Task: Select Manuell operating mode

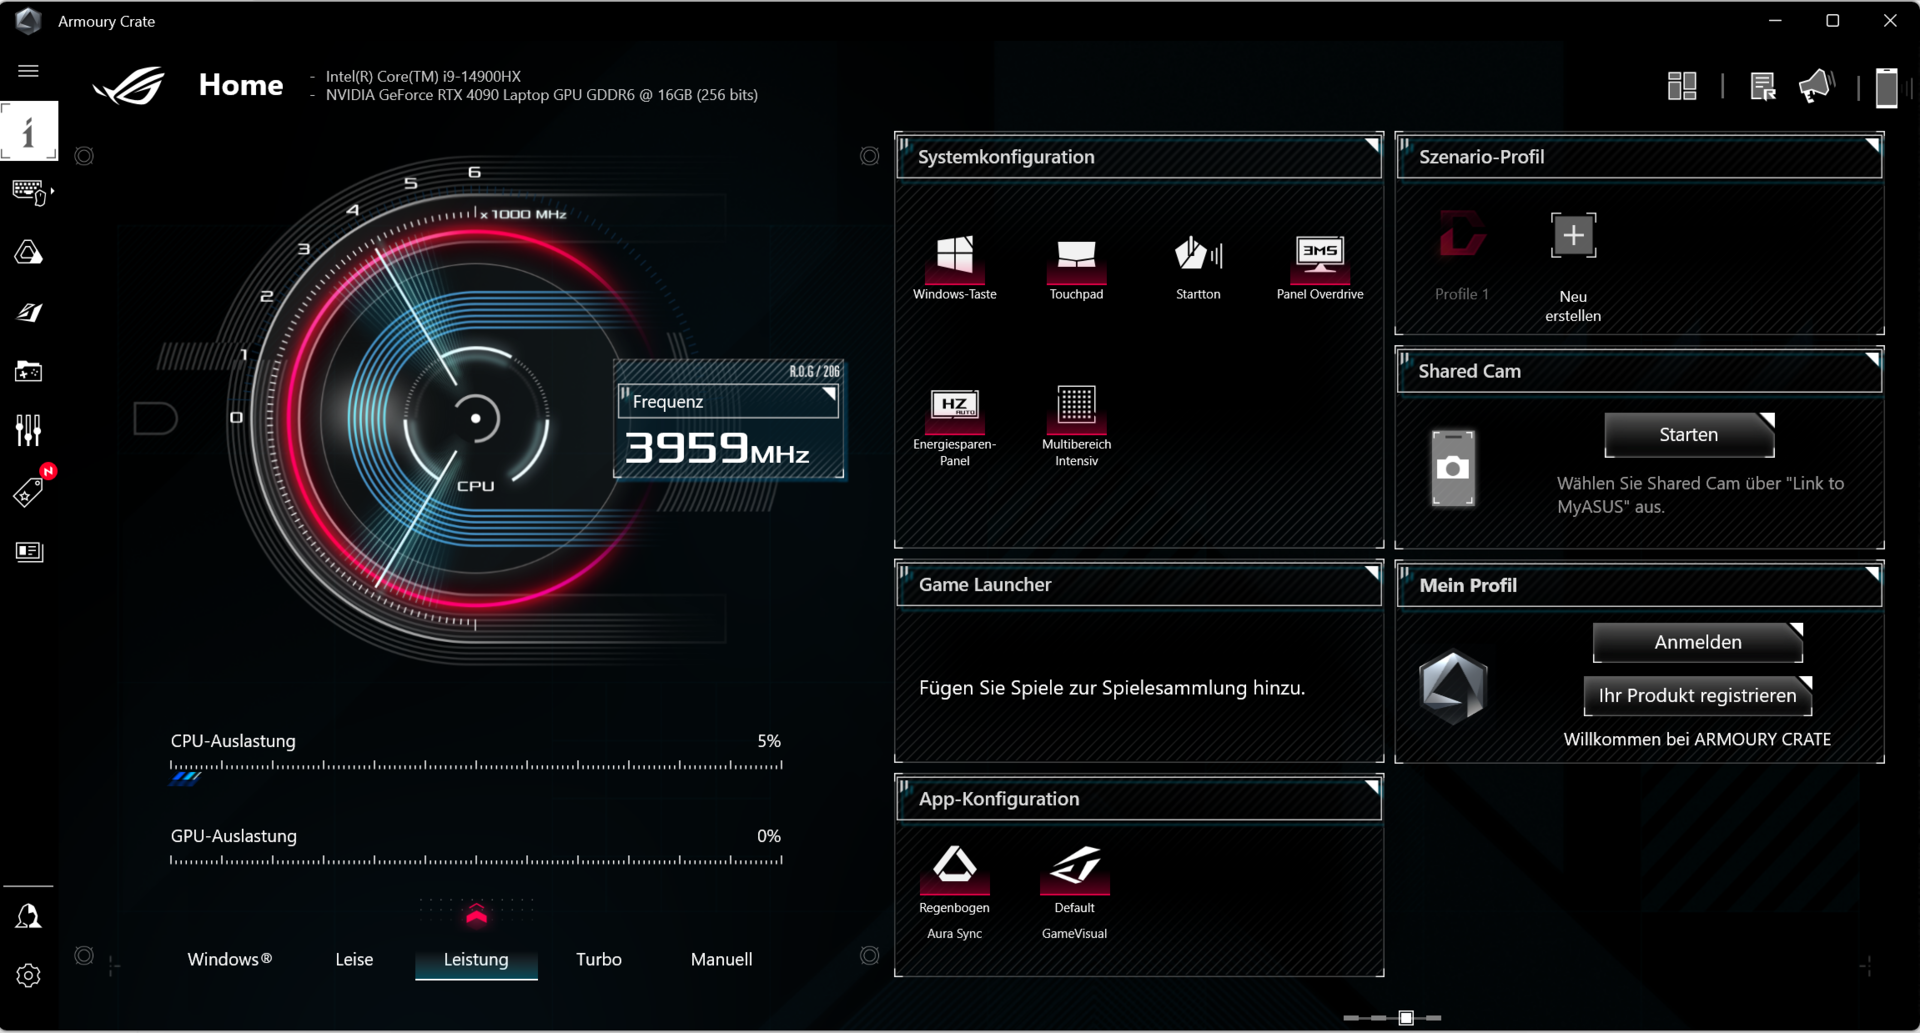Action: click(x=722, y=959)
